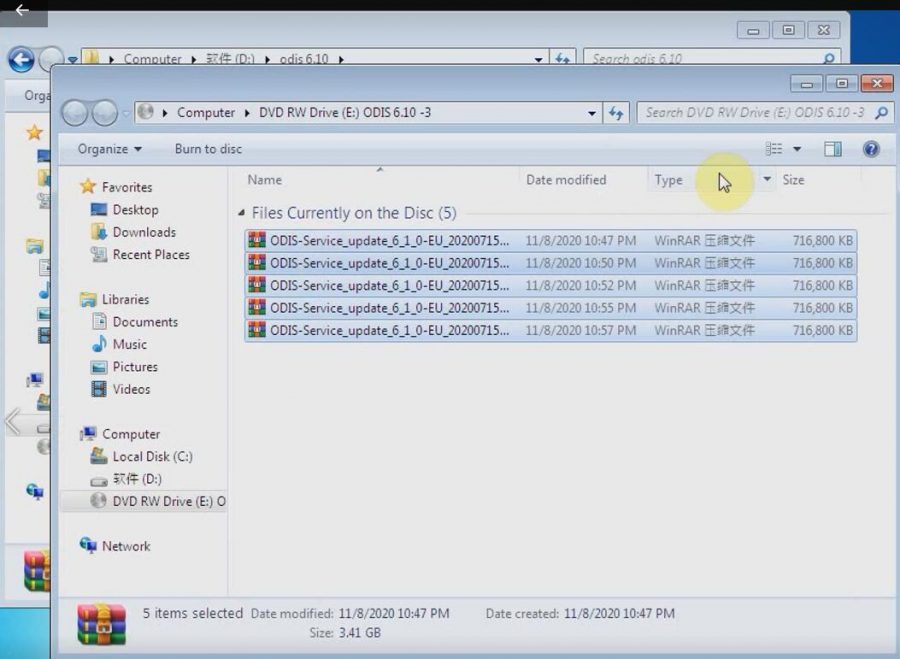Open the Organize dropdown menu

[x=106, y=148]
